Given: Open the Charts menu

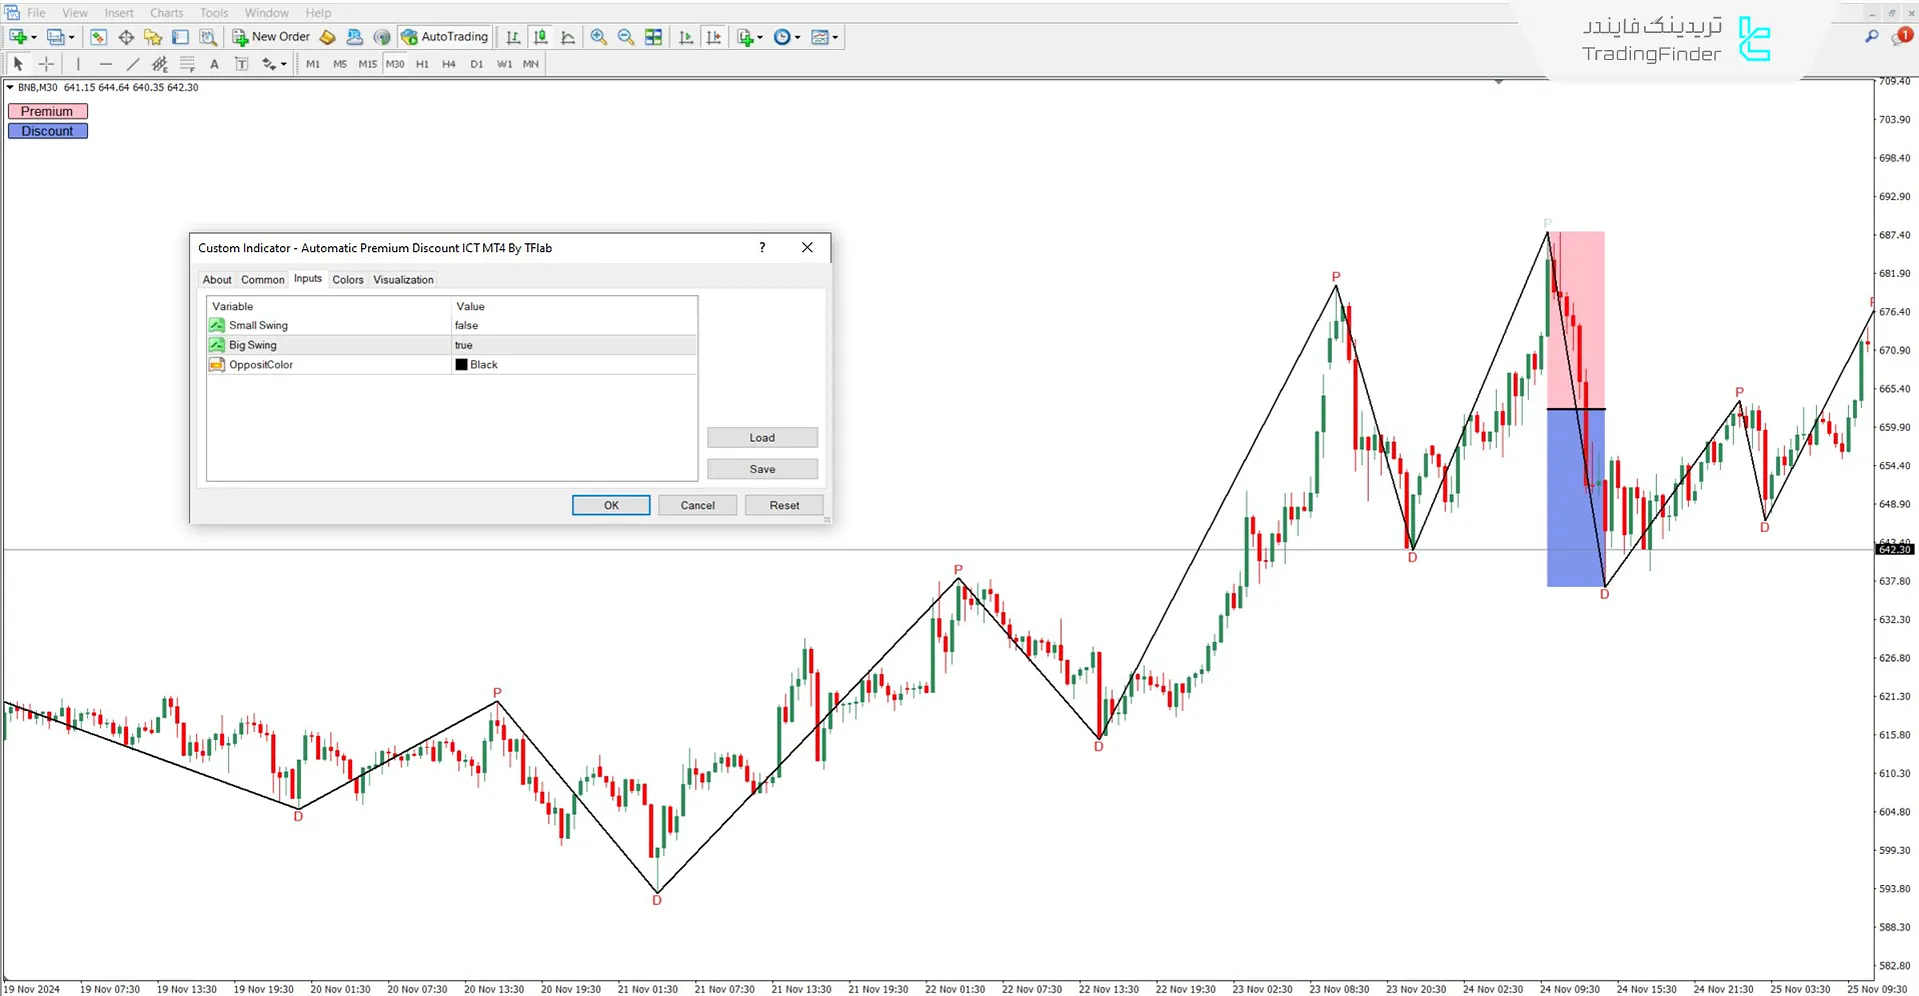Looking at the screenshot, I should pyautogui.click(x=166, y=13).
